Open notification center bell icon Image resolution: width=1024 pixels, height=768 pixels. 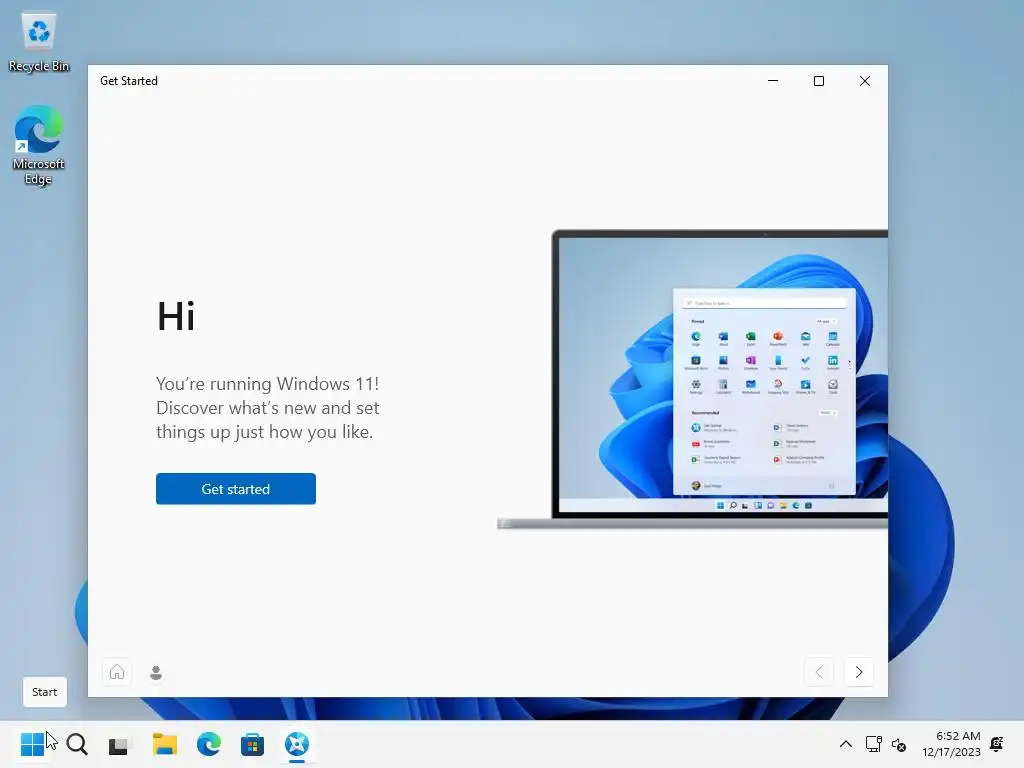point(997,744)
